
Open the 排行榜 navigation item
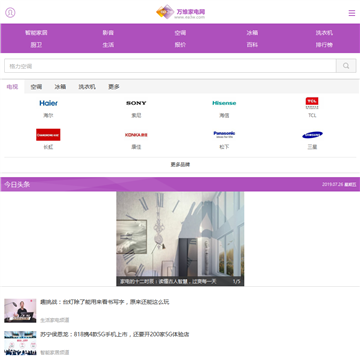pyautogui.click(x=324, y=45)
